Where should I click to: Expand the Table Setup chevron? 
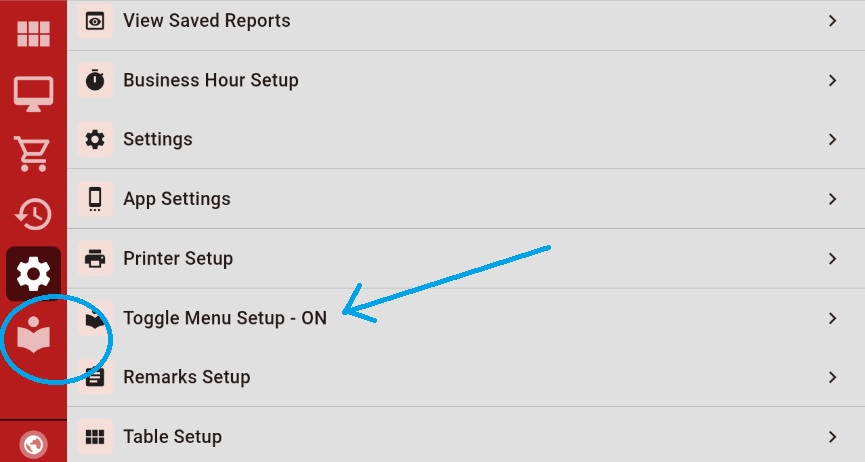[x=832, y=437]
